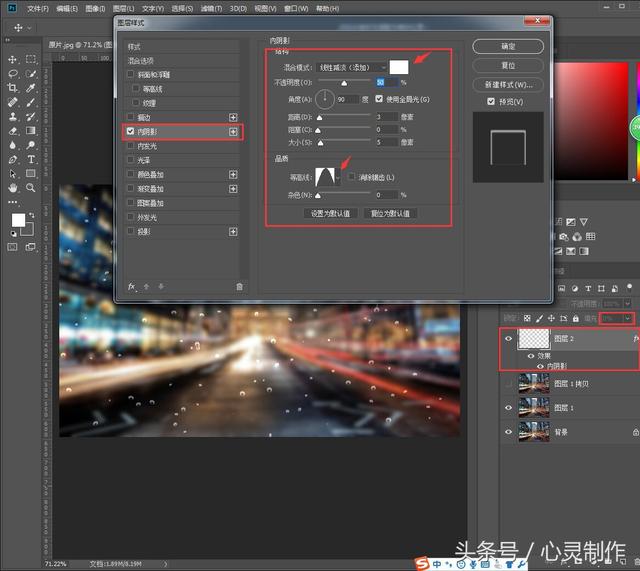Toggle the 预览(V) checkbox
The image size is (640, 571).
(x=491, y=102)
